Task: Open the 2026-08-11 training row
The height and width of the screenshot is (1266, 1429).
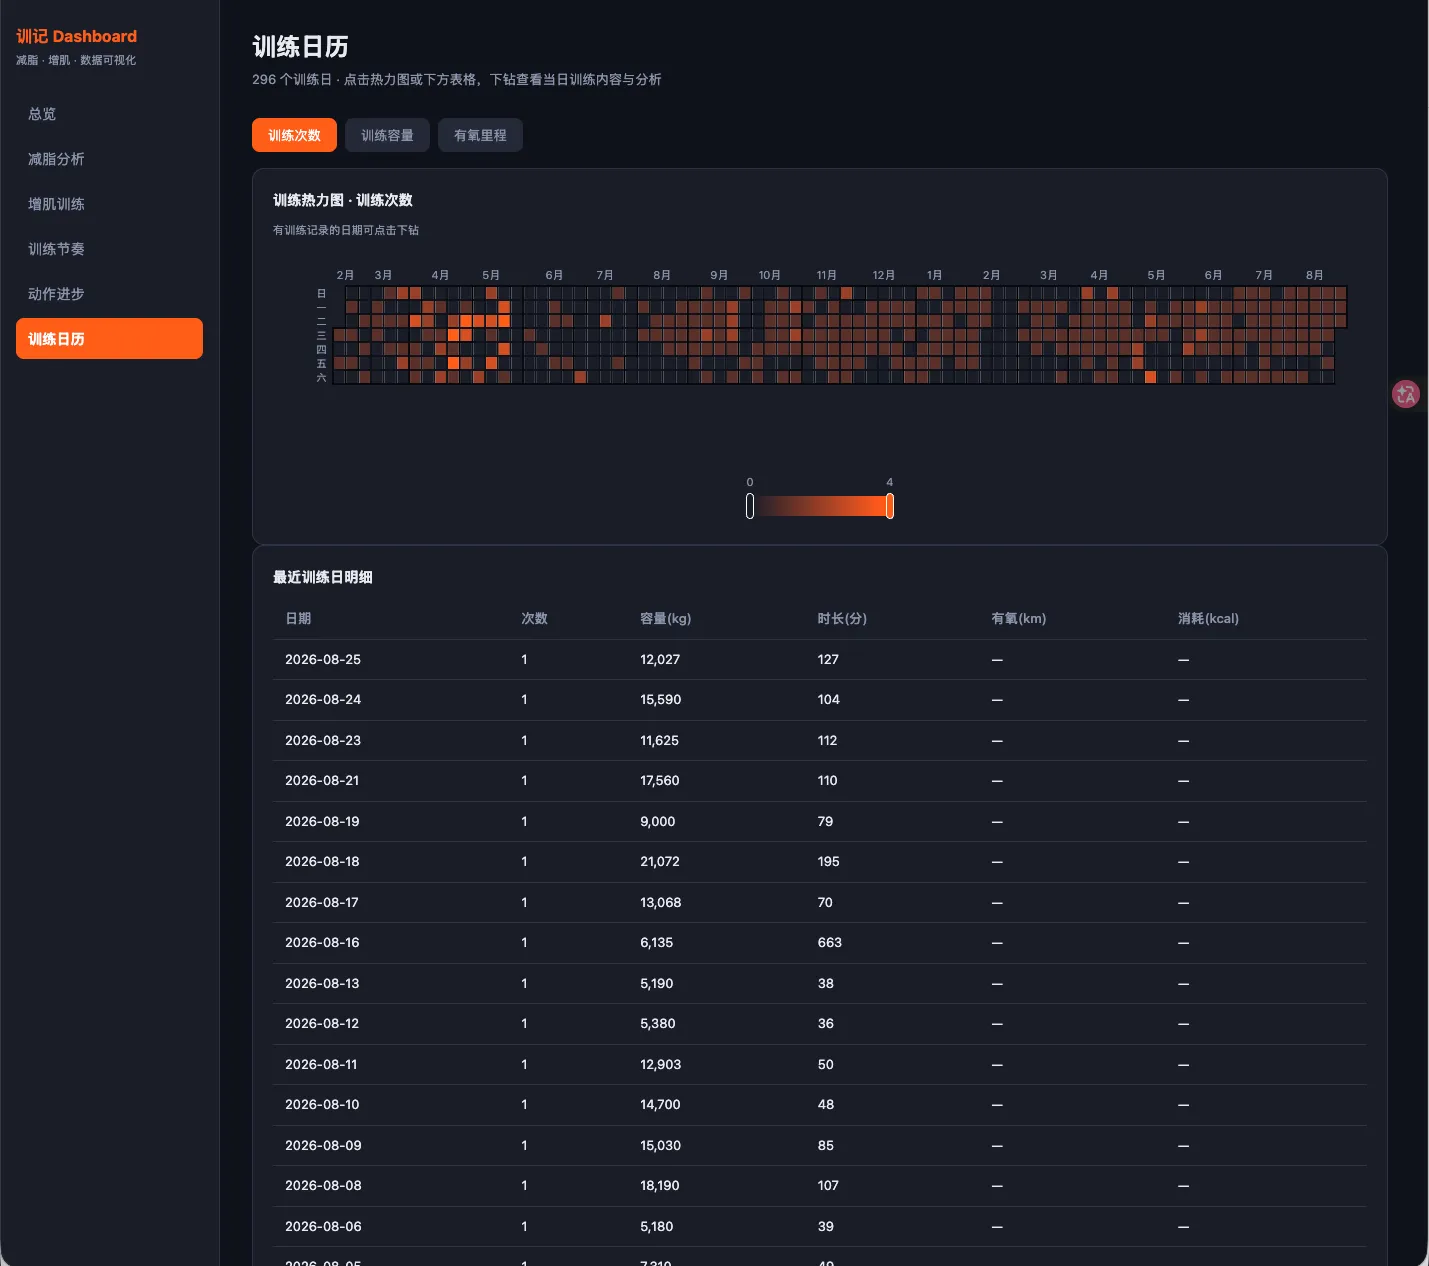Action: click(x=820, y=1065)
